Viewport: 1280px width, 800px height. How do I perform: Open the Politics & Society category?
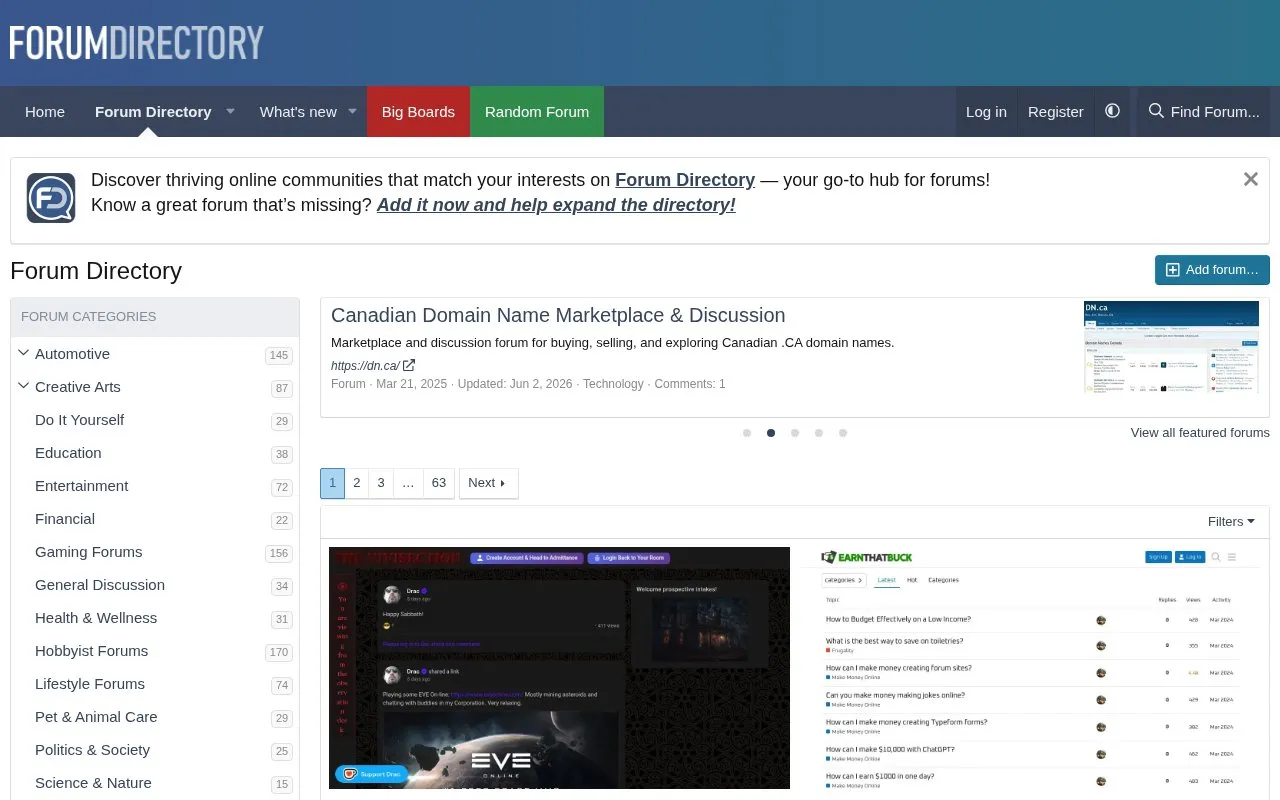click(92, 750)
